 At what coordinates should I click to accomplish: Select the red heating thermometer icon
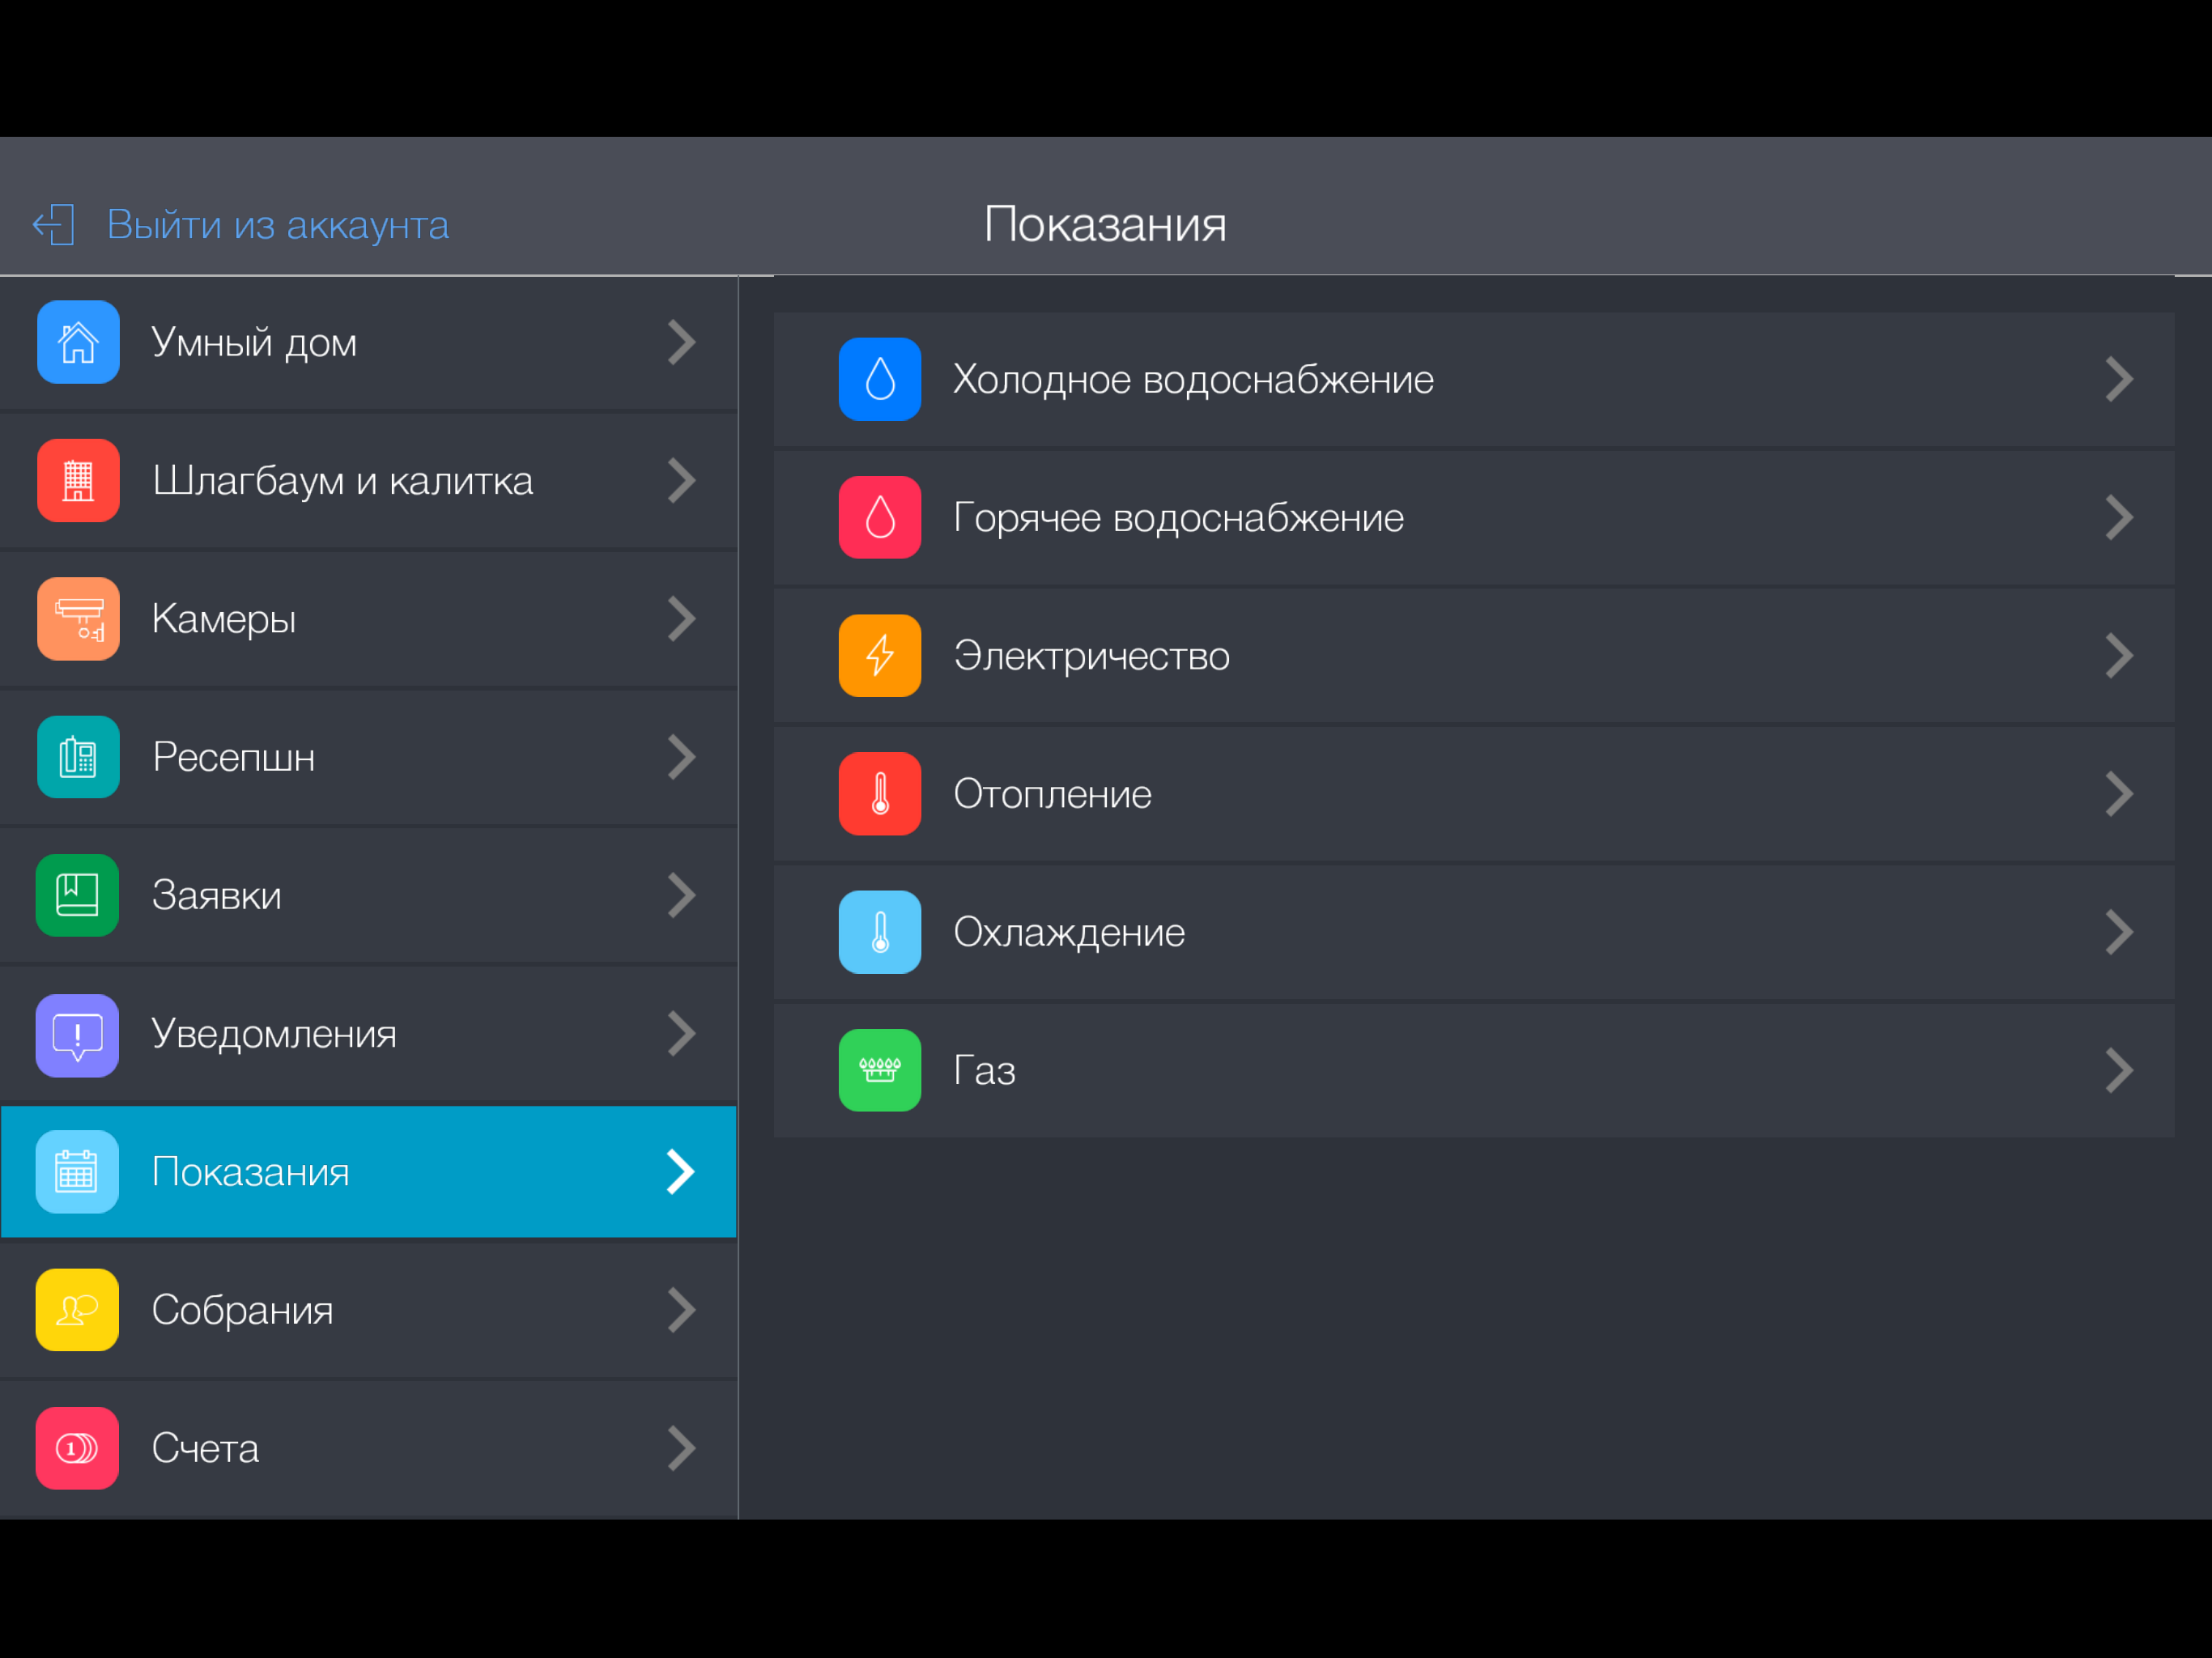[880, 794]
